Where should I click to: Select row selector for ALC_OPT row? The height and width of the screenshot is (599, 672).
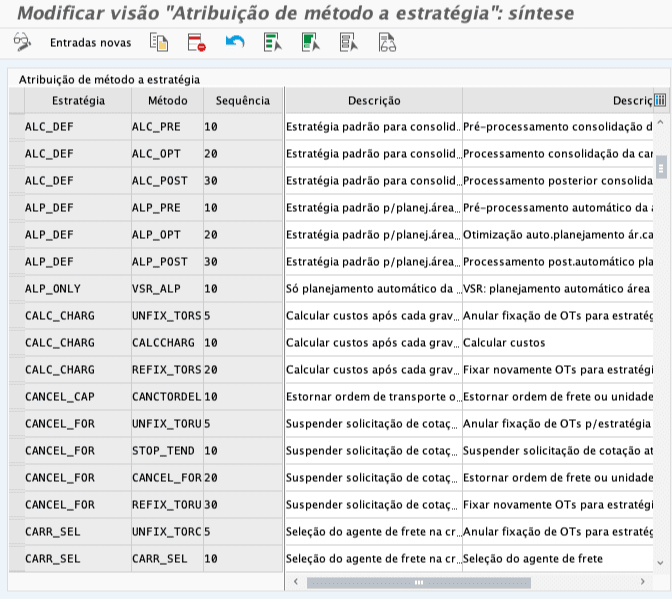17,154
